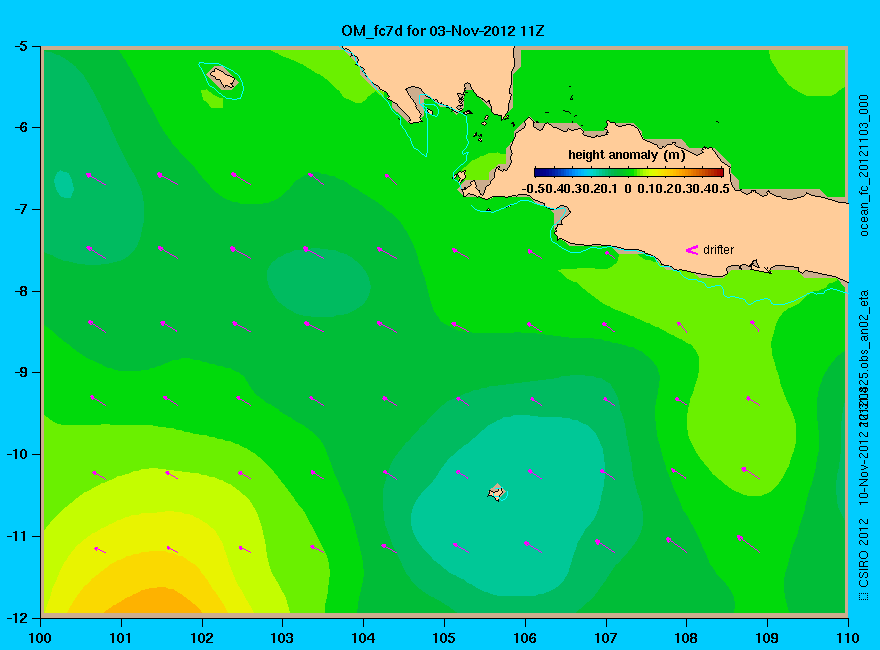Click the 105 longitude tick label

click(x=444, y=638)
